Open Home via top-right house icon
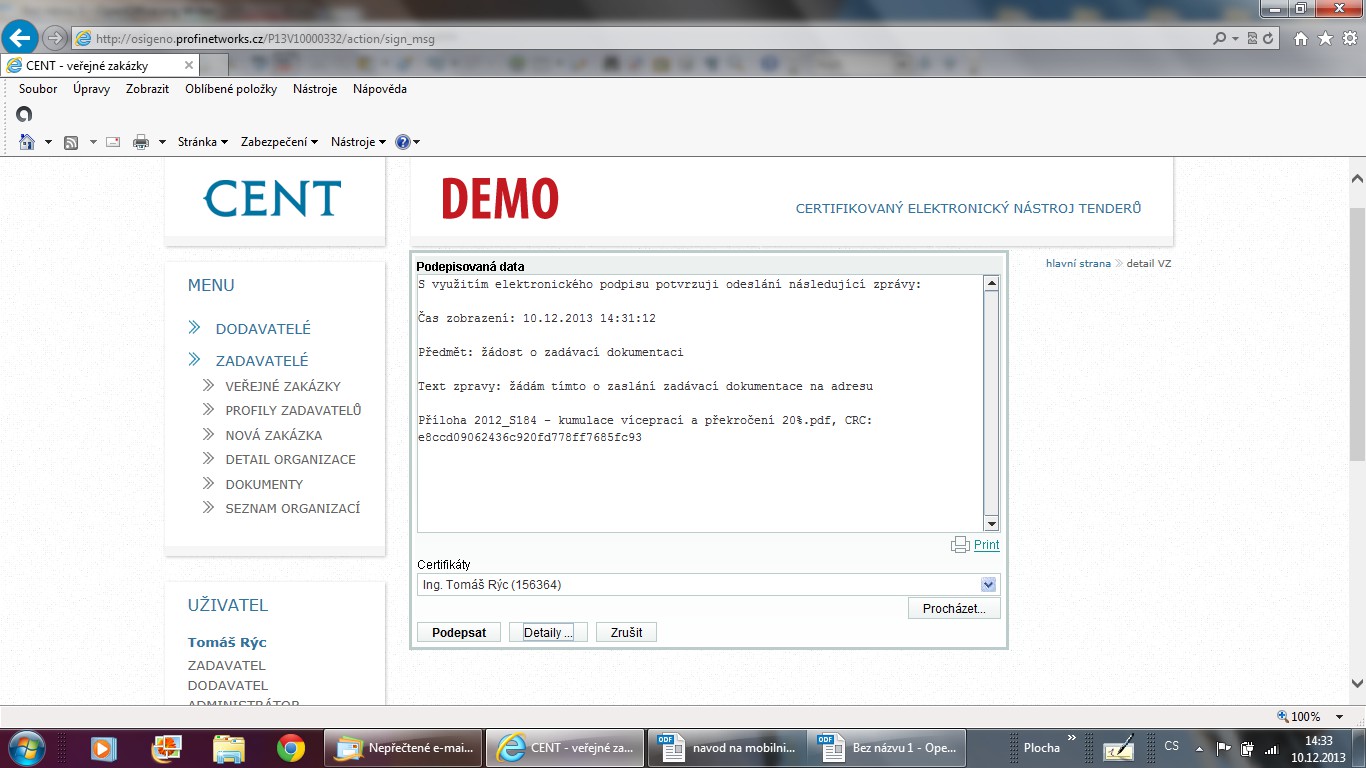Viewport: 1366px width, 768px height. [x=1300, y=38]
